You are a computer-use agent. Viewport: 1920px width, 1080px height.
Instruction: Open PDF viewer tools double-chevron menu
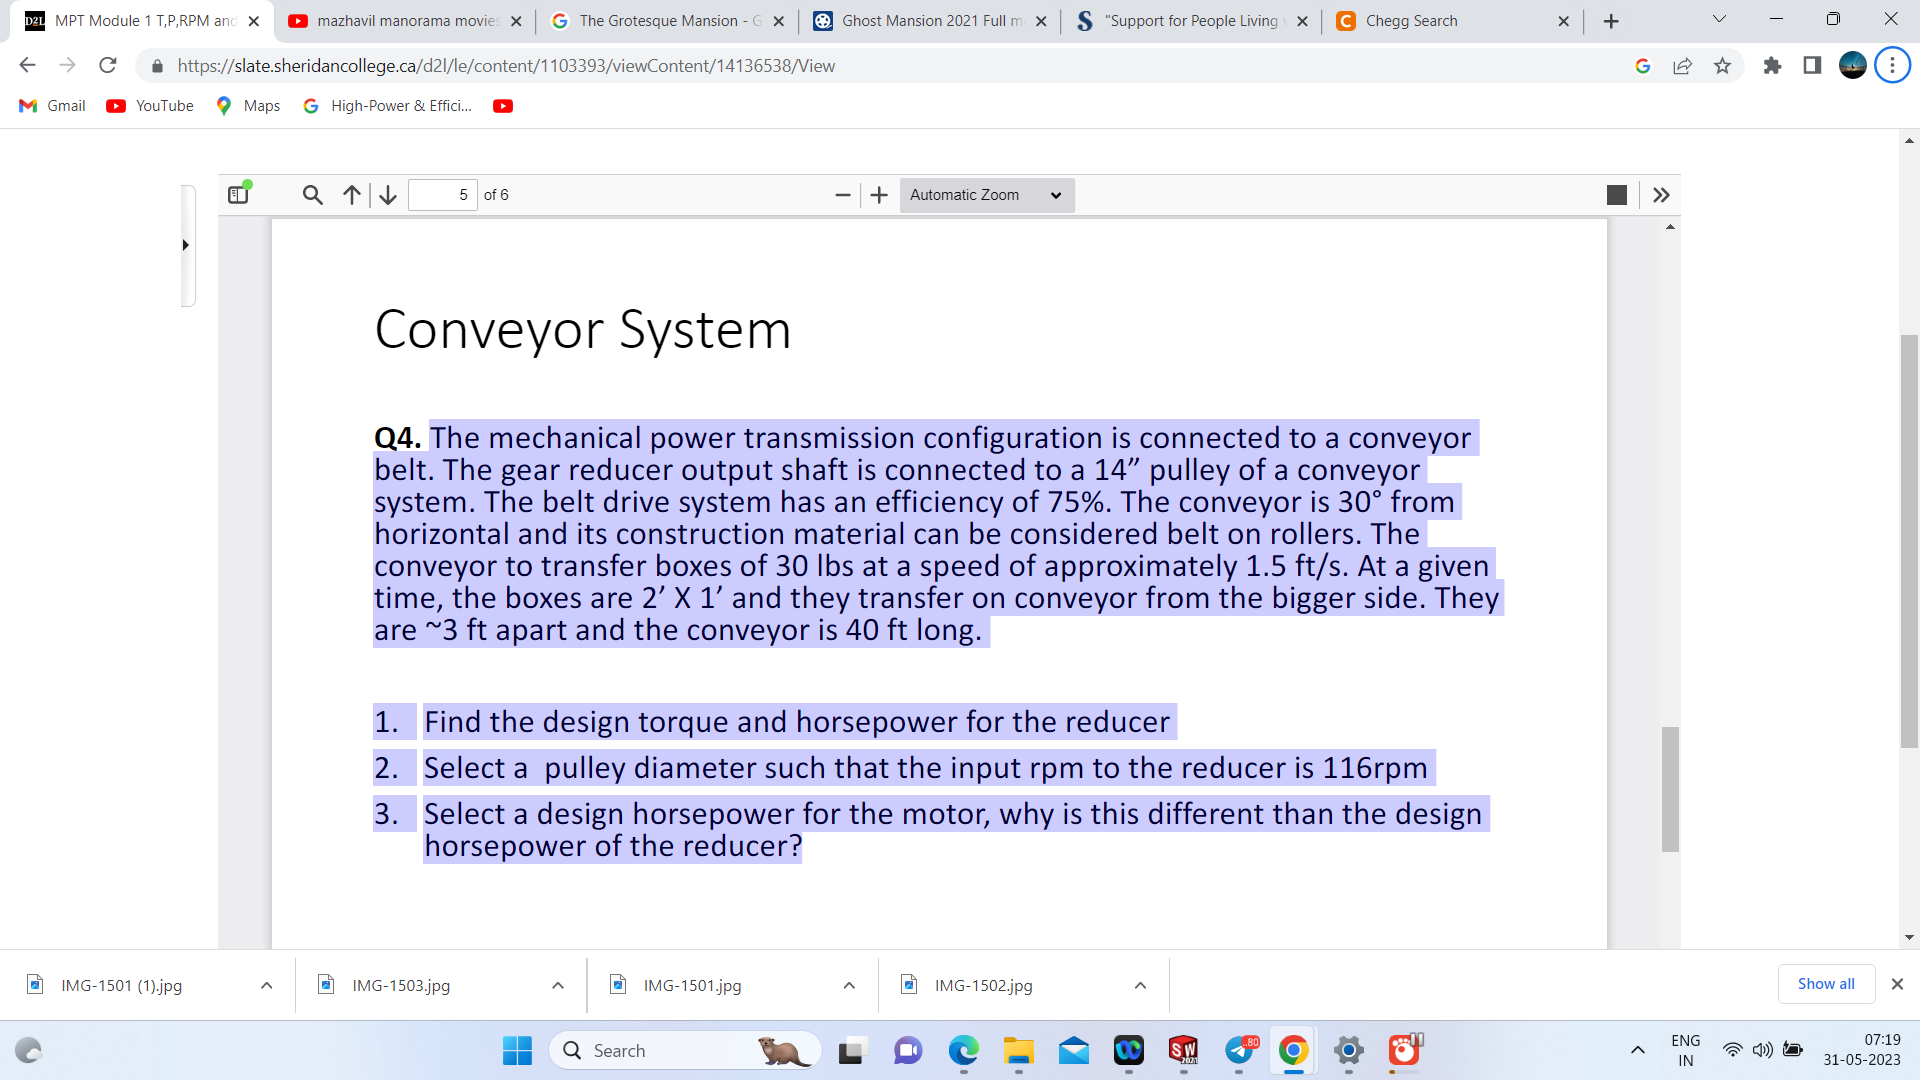[x=1661, y=195]
